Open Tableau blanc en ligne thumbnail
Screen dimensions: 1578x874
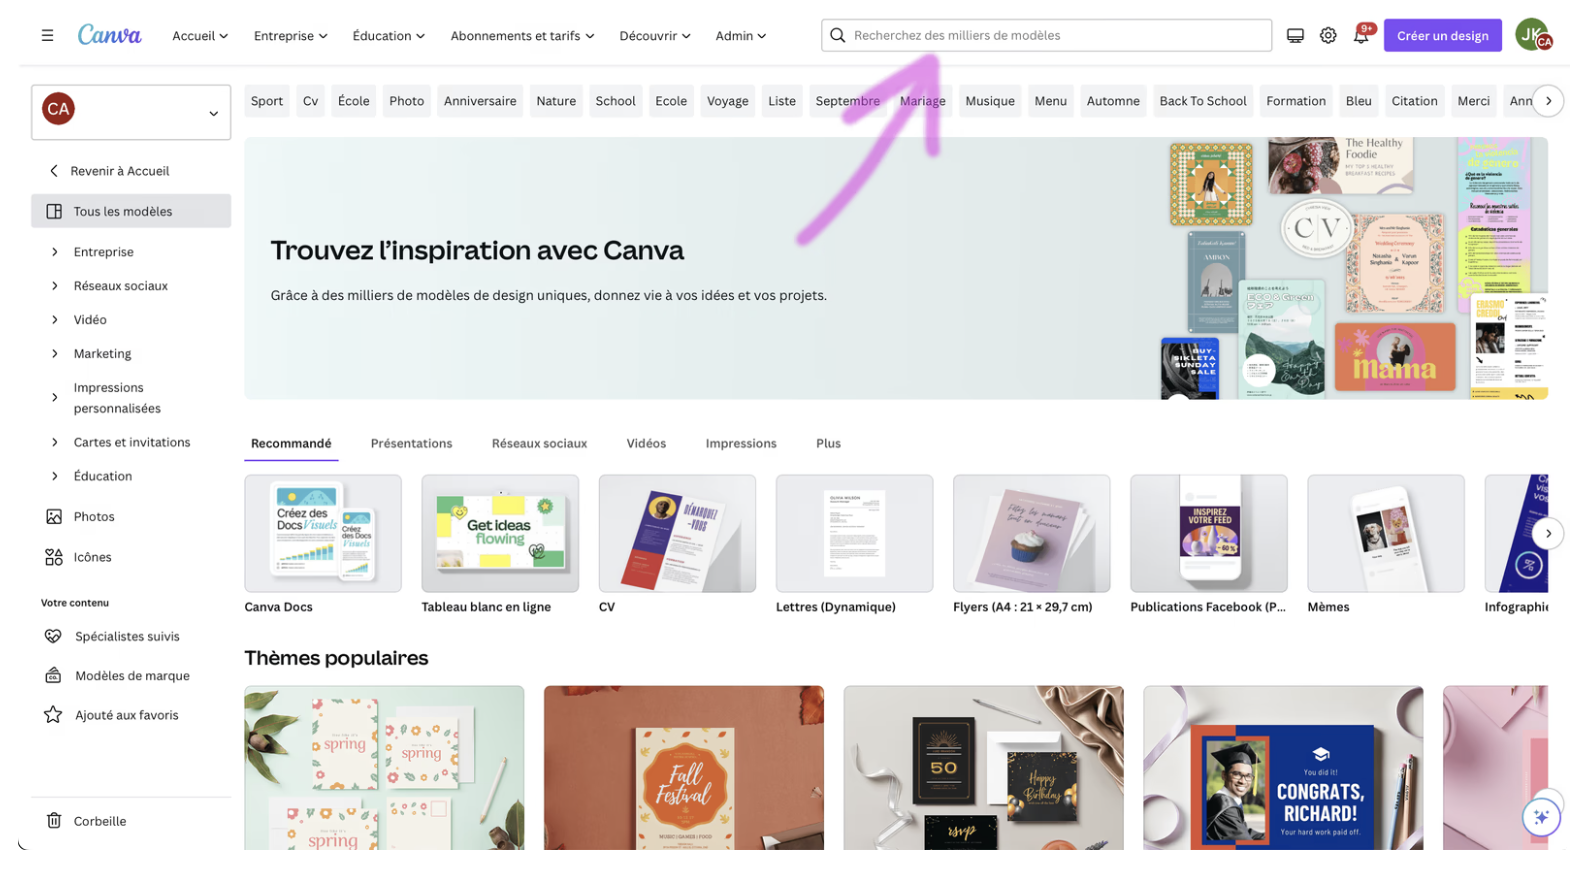pyautogui.click(x=500, y=533)
